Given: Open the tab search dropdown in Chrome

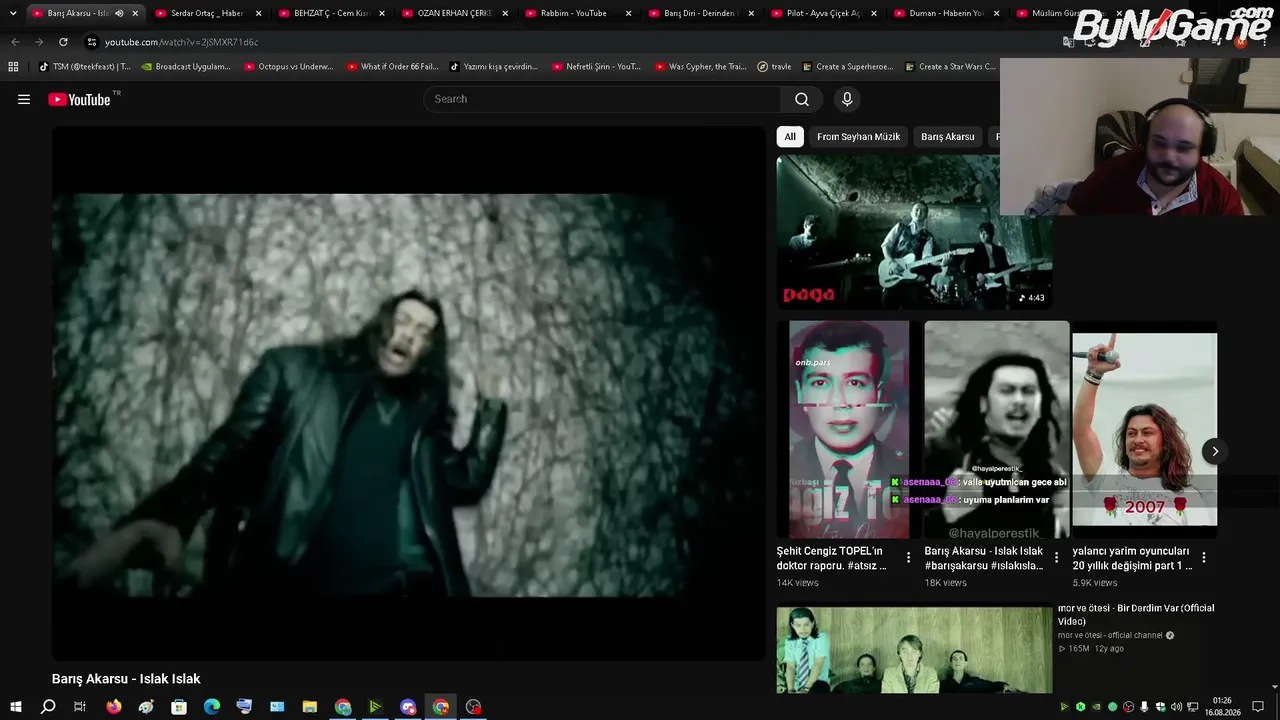Looking at the screenshot, I should click(x=13, y=13).
